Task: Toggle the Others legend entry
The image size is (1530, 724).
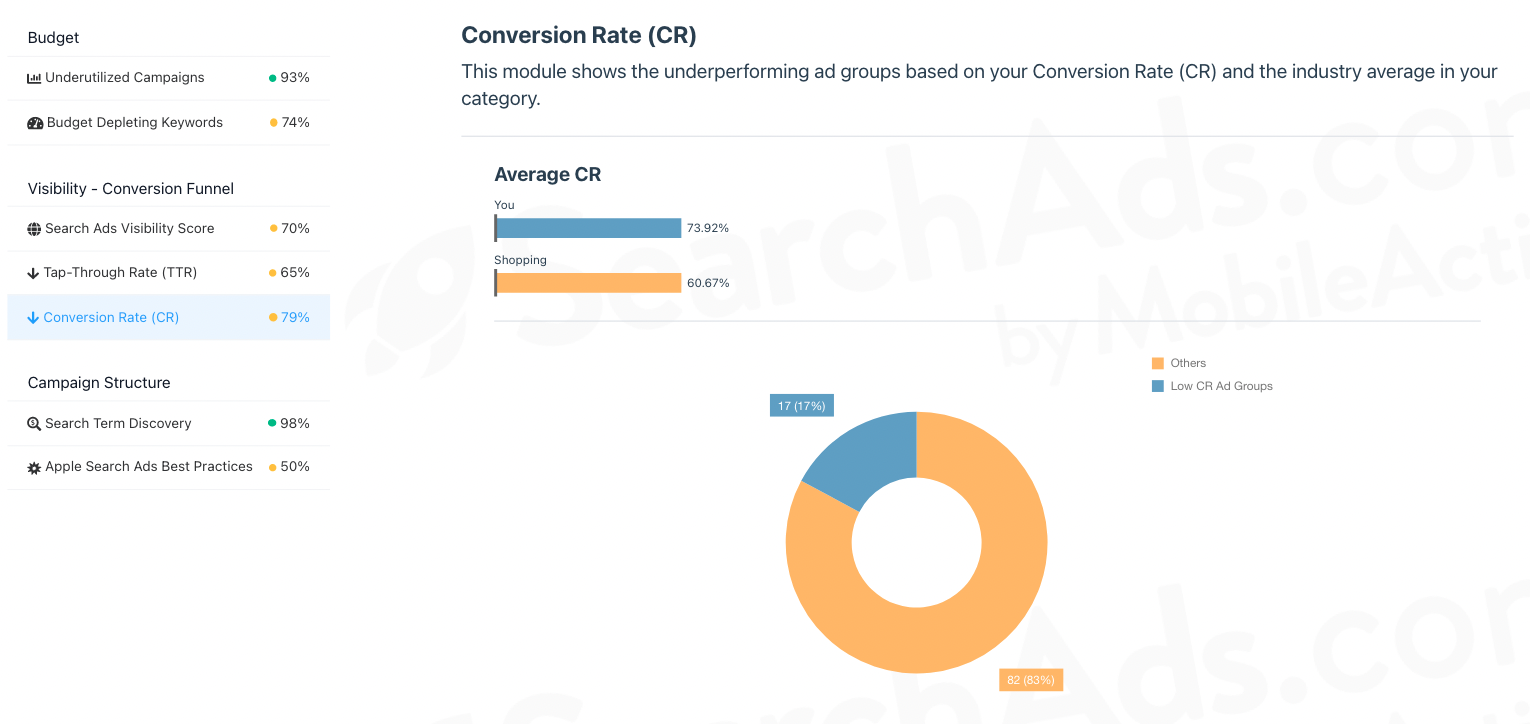Action: click(1187, 363)
